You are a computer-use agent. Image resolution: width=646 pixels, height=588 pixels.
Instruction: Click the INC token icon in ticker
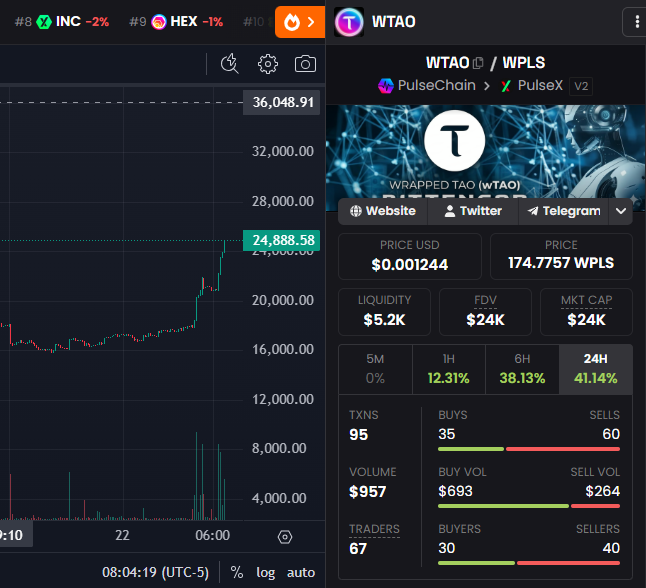point(44,22)
